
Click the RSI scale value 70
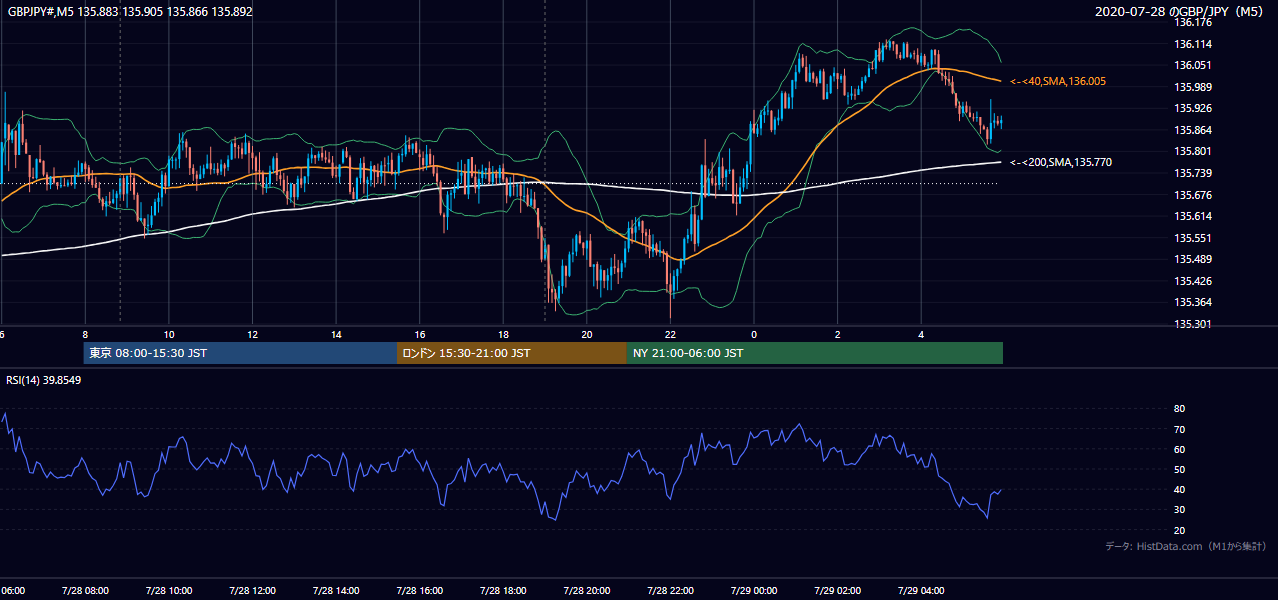point(1179,429)
